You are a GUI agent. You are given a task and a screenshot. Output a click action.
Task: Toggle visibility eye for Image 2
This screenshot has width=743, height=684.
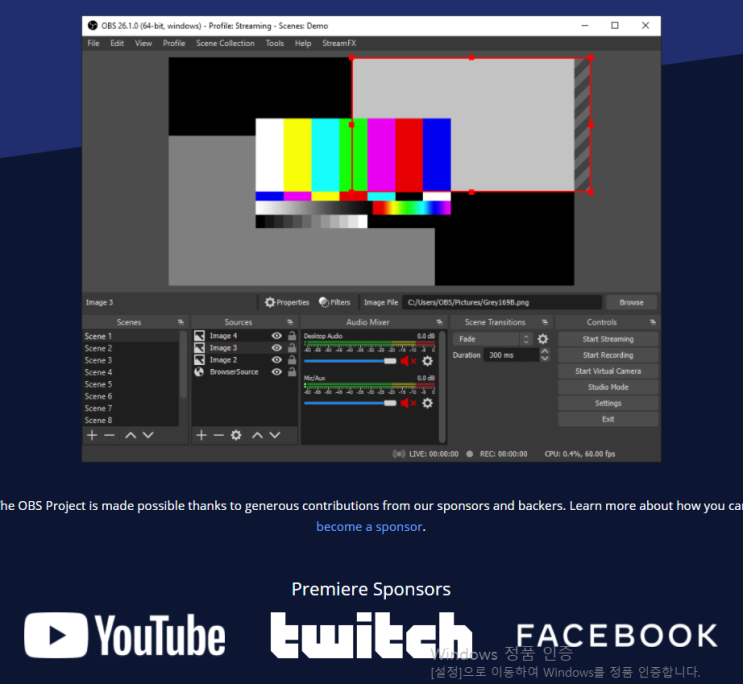pos(277,360)
